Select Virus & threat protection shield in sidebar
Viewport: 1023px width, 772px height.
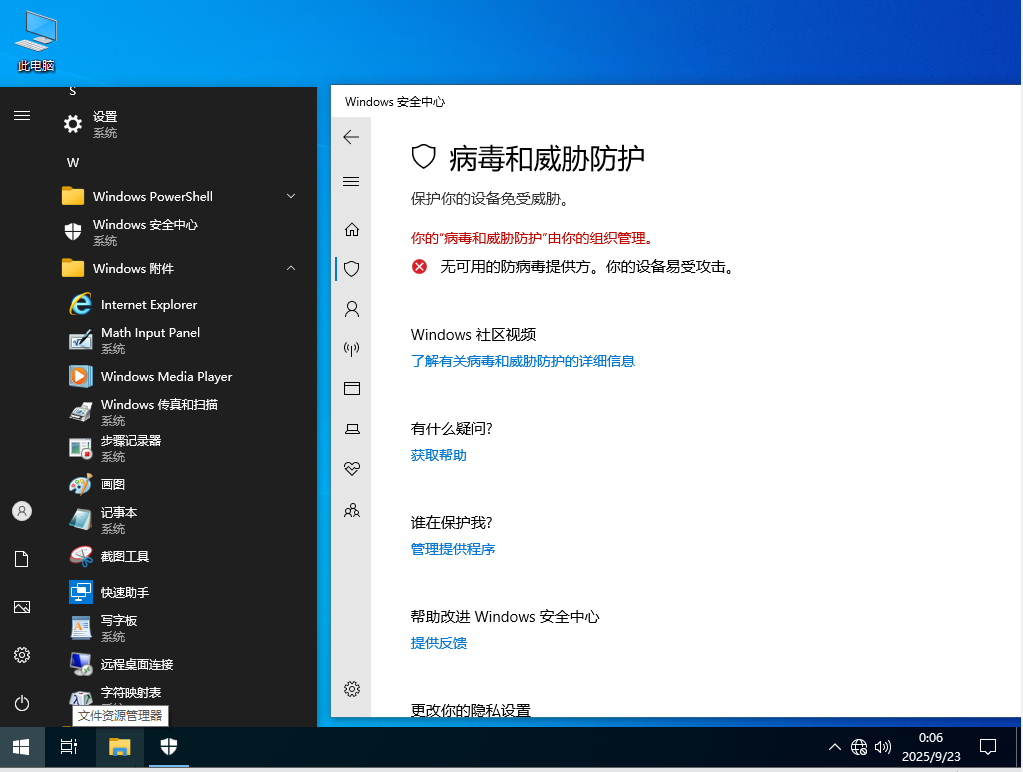(352, 269)
